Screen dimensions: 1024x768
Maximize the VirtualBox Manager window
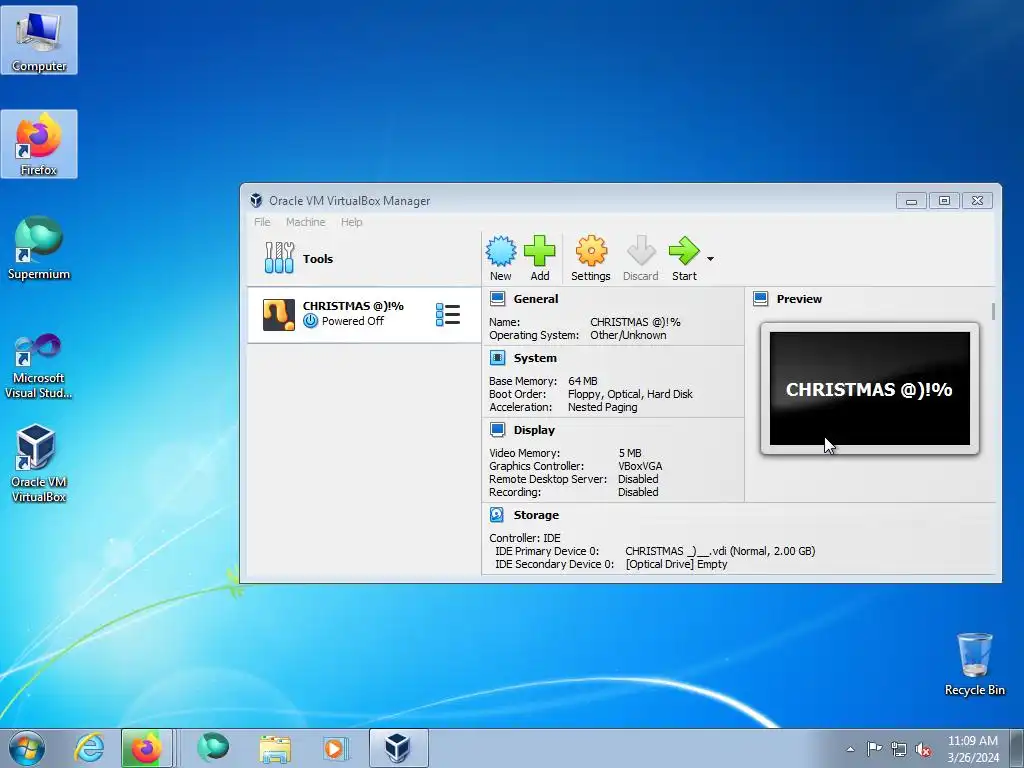(944, 200)
